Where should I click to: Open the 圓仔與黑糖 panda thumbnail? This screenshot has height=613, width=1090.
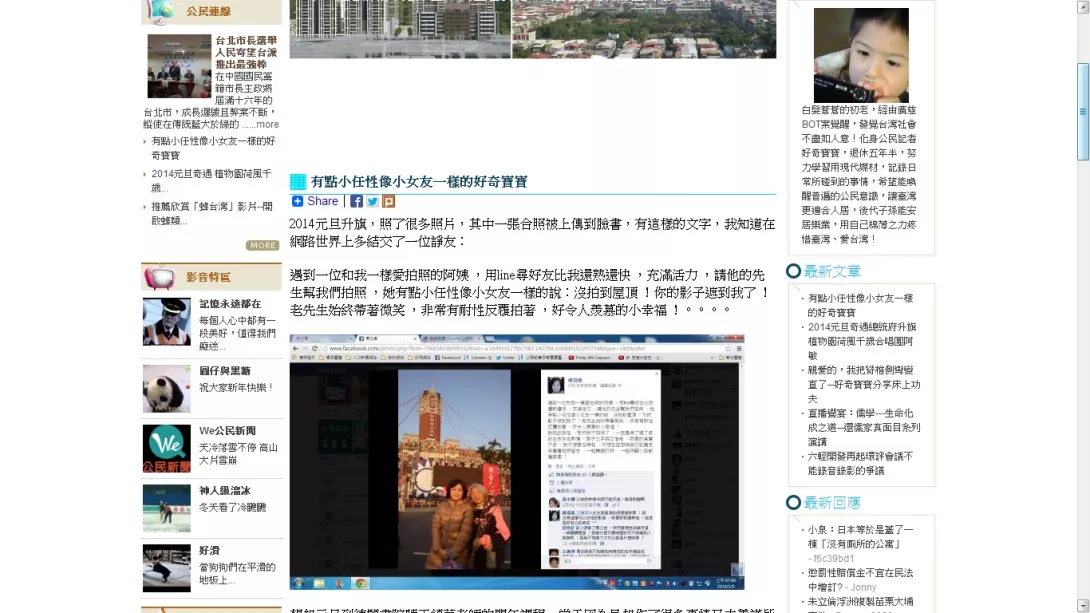166,388
